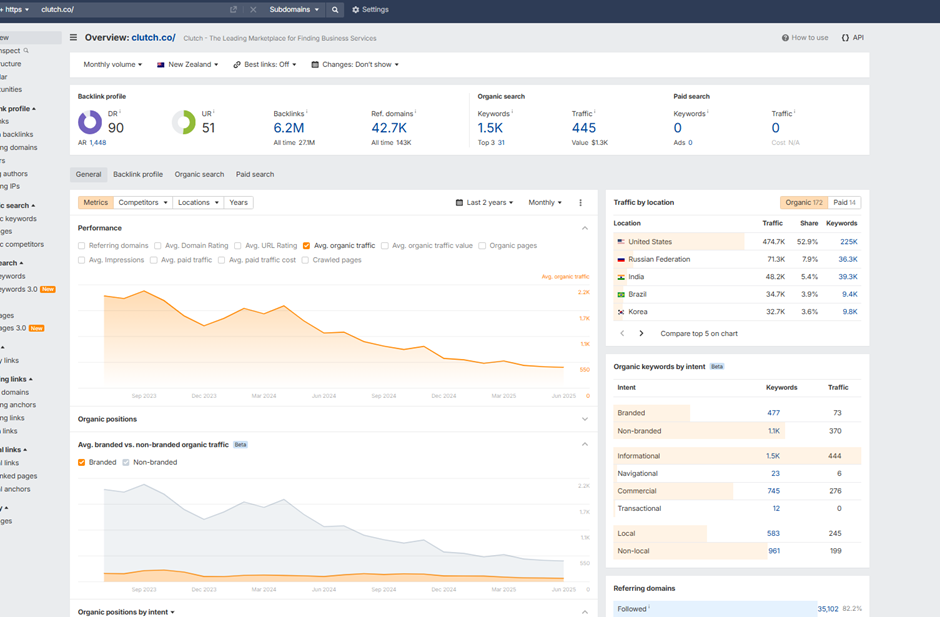Expand the Organic positions section
The image size is (940, 617).
[x=585, y=419]
